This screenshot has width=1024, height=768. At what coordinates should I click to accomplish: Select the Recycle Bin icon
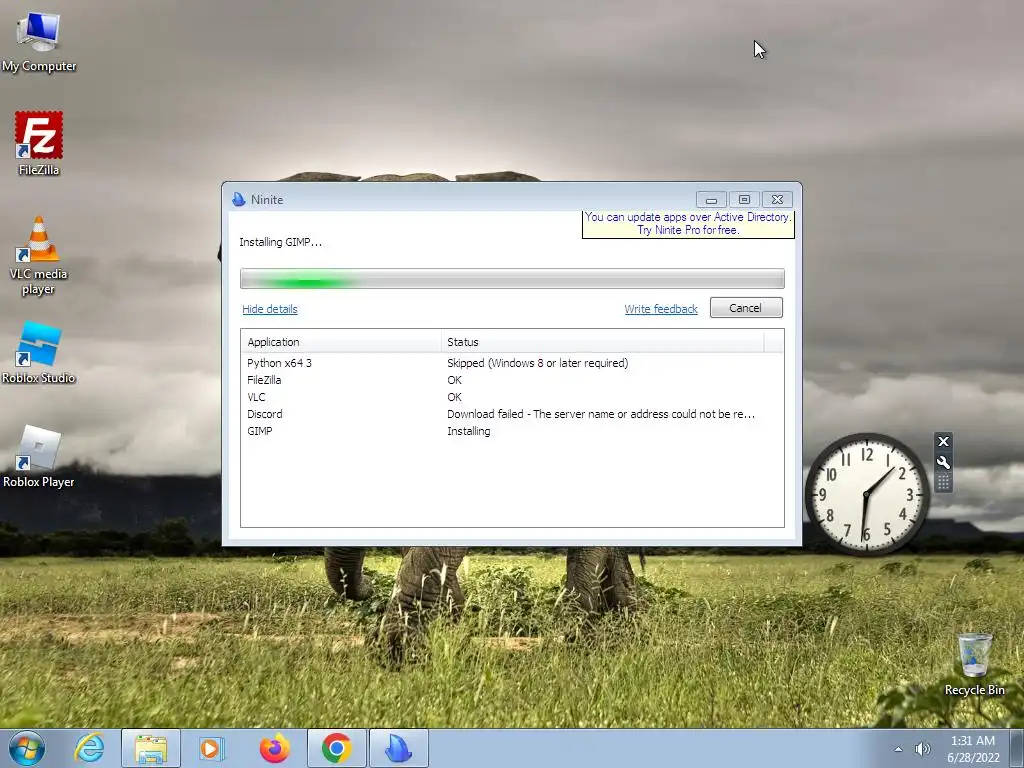tap(974, 664)
